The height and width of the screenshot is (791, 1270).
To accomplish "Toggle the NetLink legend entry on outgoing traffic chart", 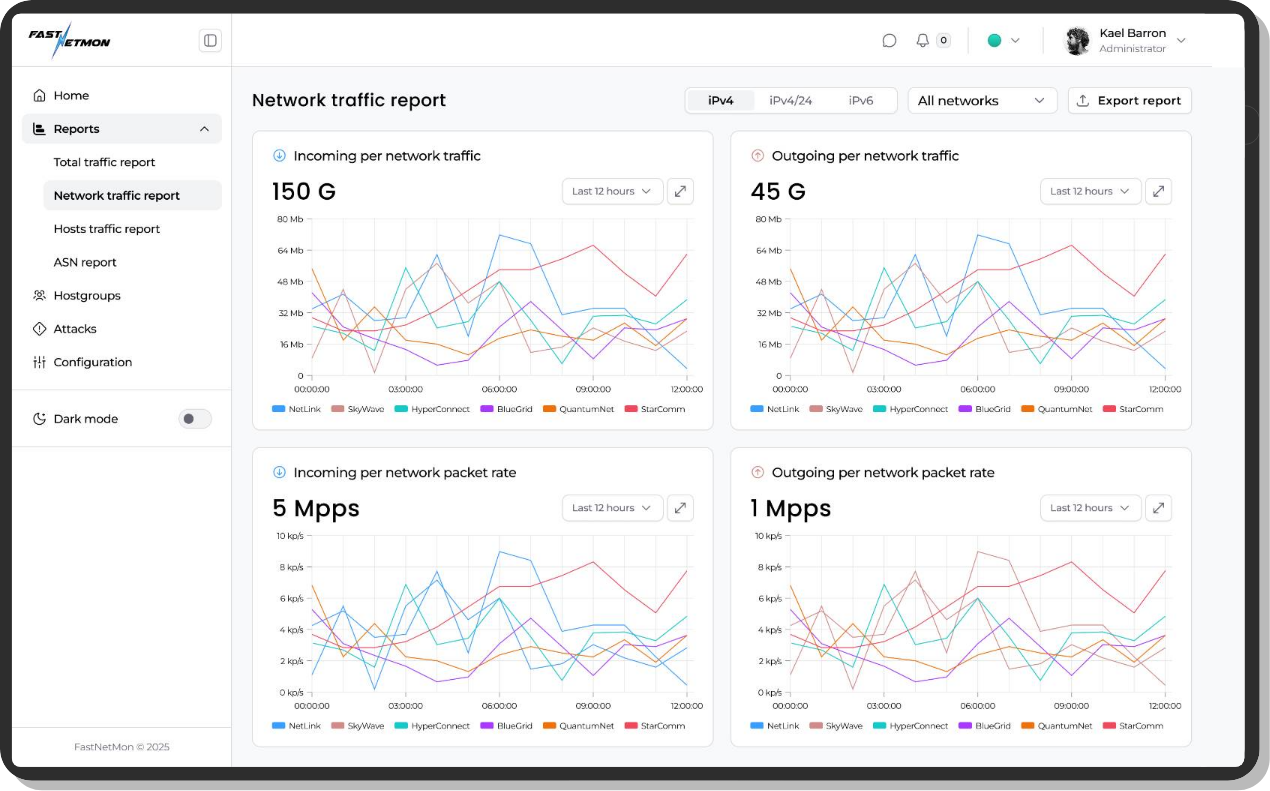I will tap(779, 409).
